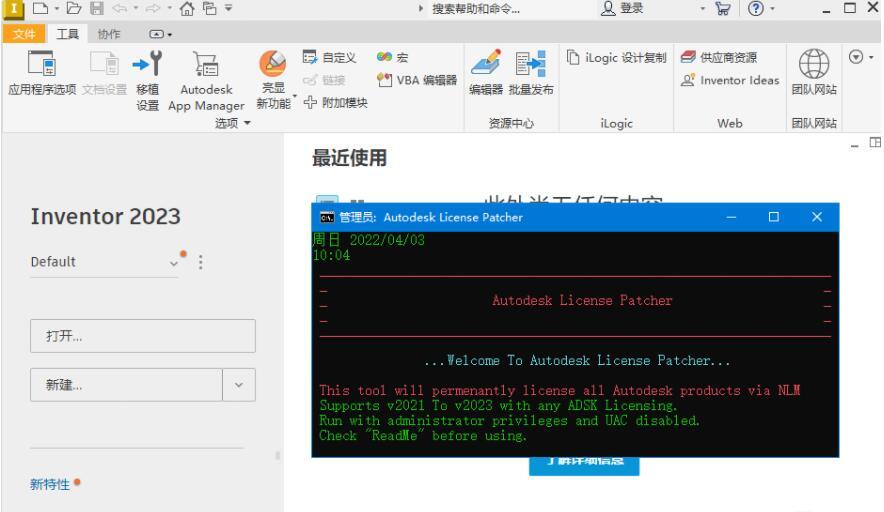The height and width of the screenshot is (512, 884).
Task: Click the switch windows icon in quick access
Action: point(210,8)
